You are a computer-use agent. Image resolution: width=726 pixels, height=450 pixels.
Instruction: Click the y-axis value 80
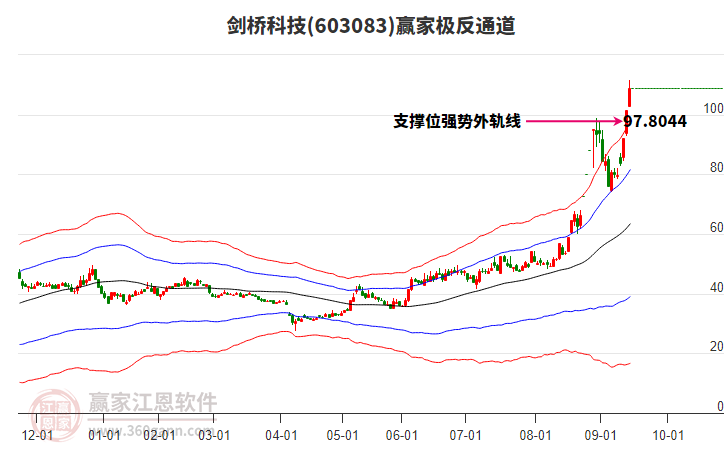pyautogui.click(x=716, y=168)
